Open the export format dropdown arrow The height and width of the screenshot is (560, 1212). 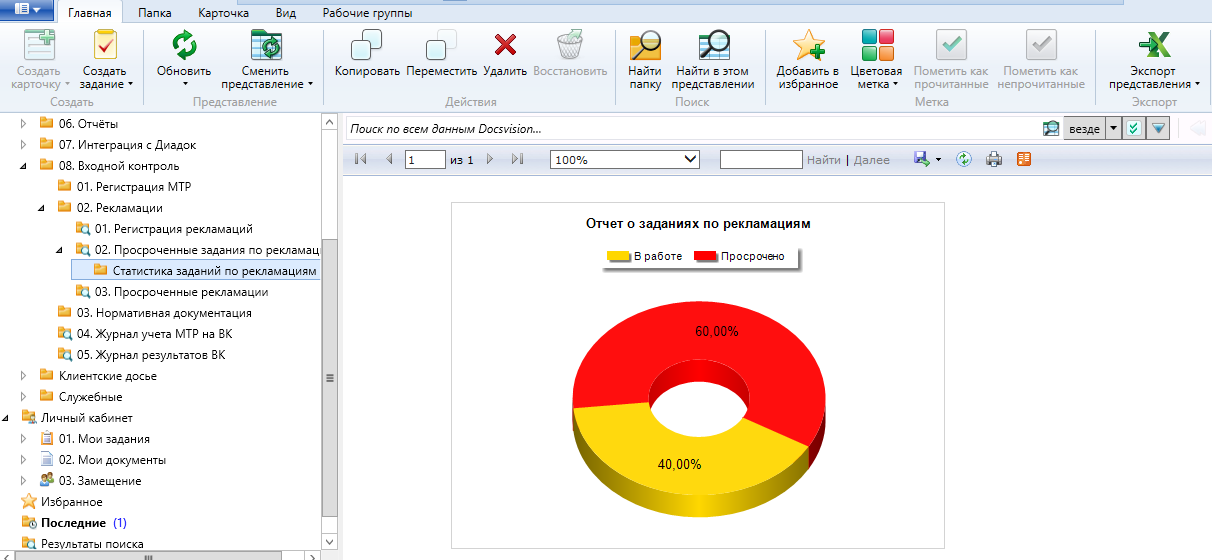[938, 160]
